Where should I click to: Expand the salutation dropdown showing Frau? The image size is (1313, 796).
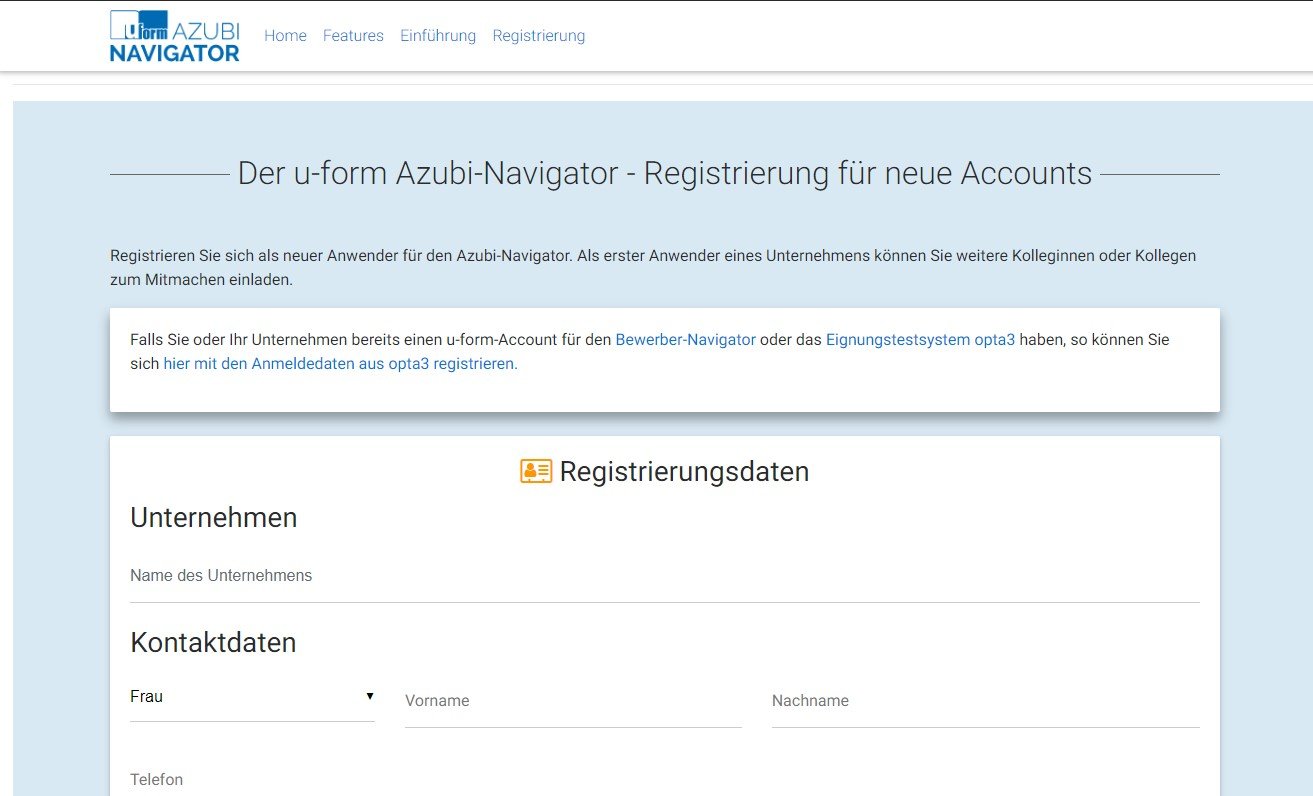click(x=250, y=697)
